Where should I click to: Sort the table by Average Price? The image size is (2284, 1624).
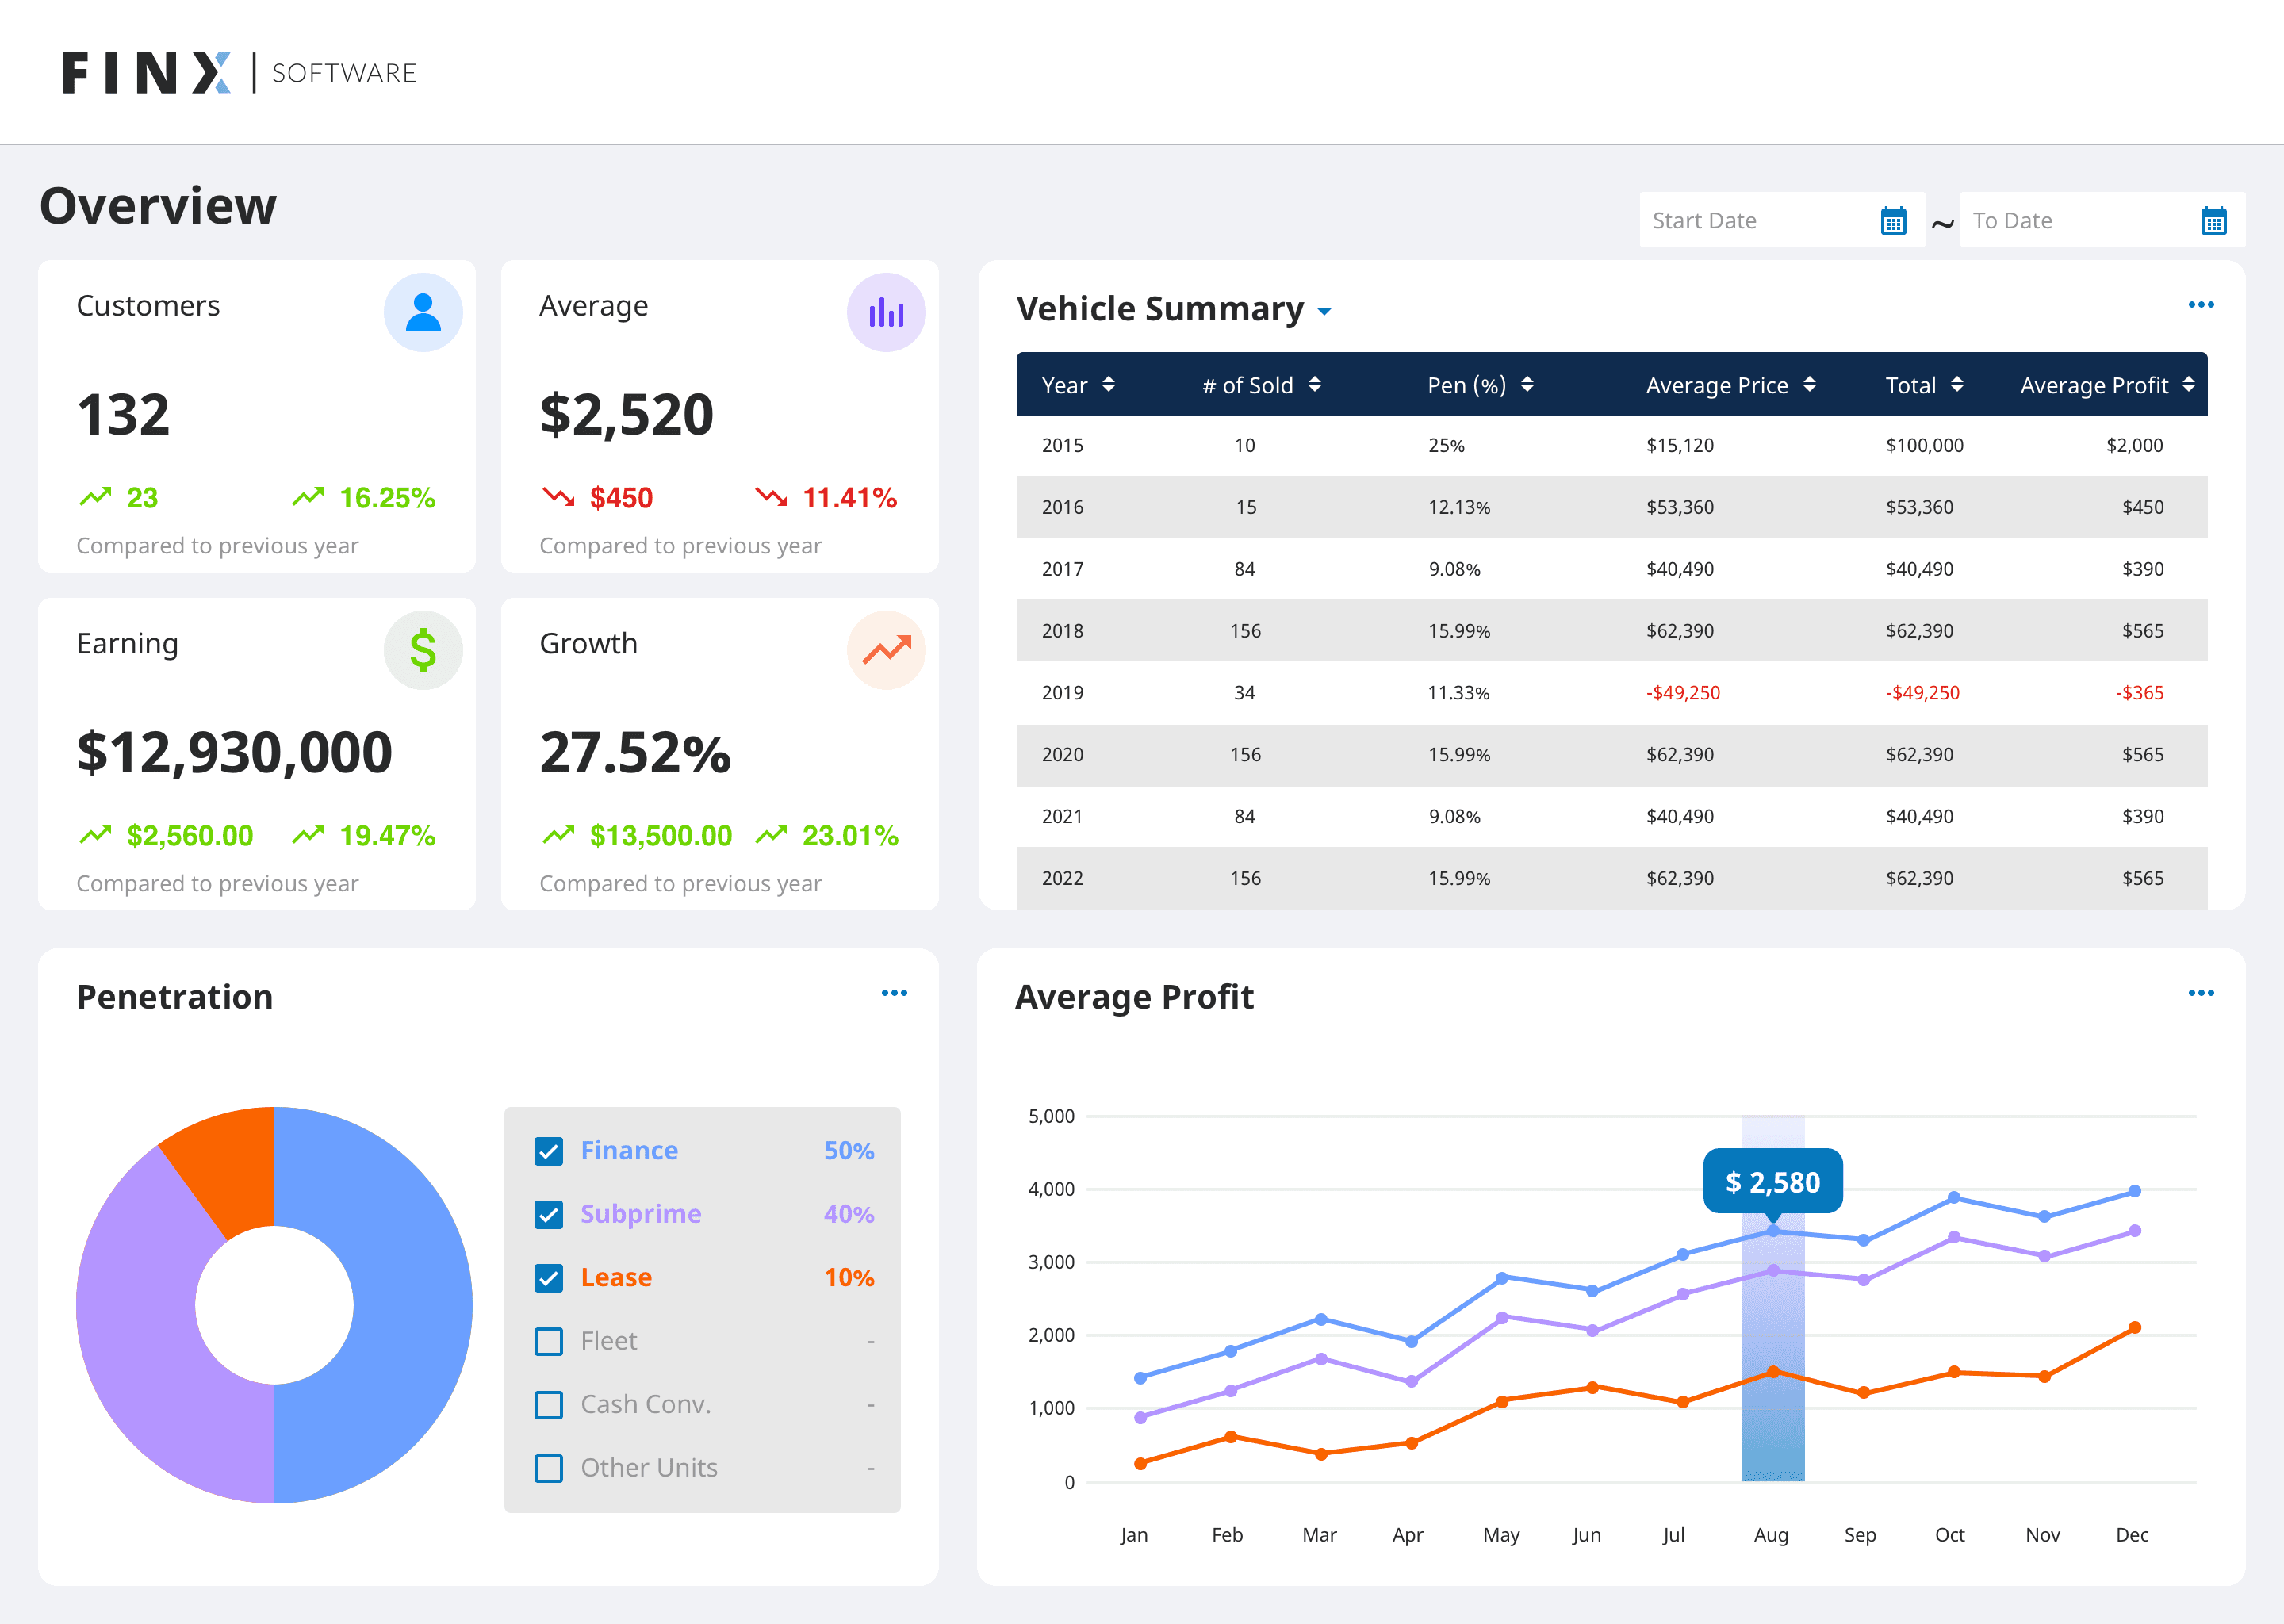click(1809, 385)
